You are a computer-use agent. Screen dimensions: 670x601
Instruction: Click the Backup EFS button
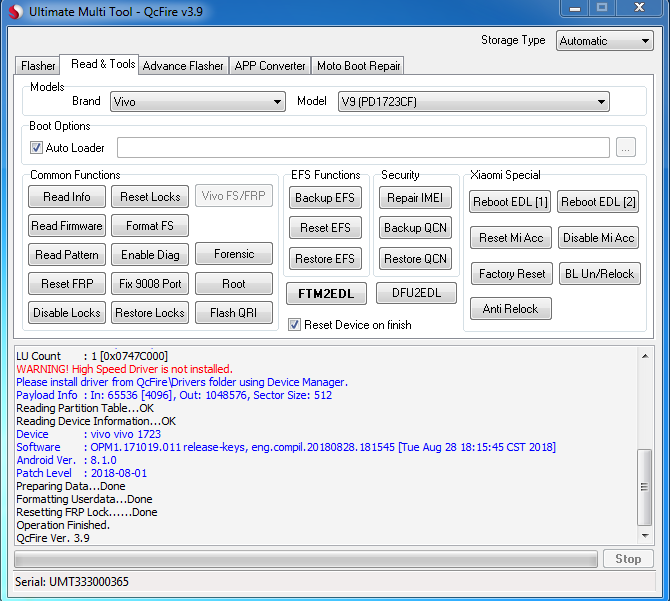(325, 197)
